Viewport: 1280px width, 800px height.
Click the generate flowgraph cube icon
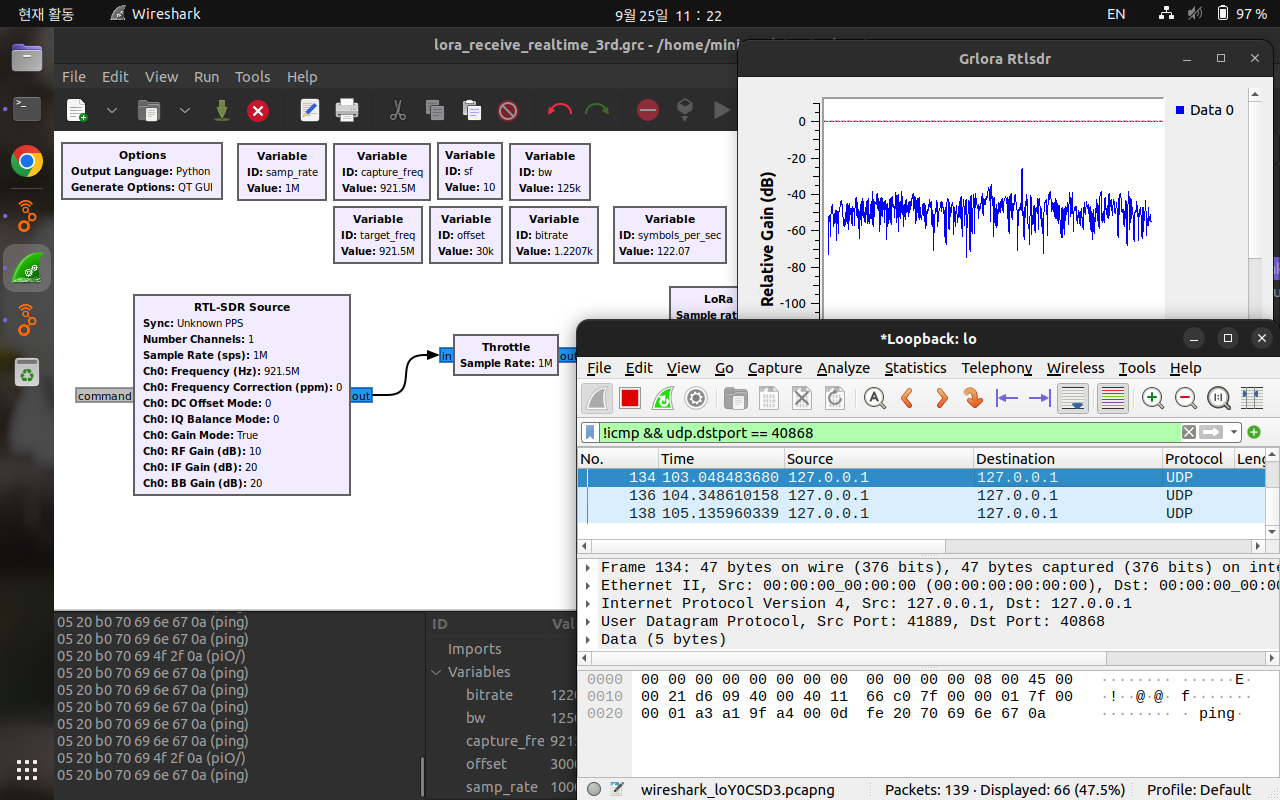(685, 108)
